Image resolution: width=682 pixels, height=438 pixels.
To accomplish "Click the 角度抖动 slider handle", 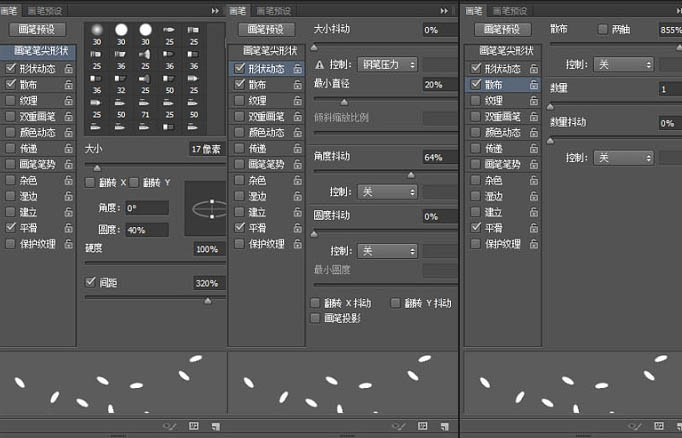I will click(x=411, y=175).
